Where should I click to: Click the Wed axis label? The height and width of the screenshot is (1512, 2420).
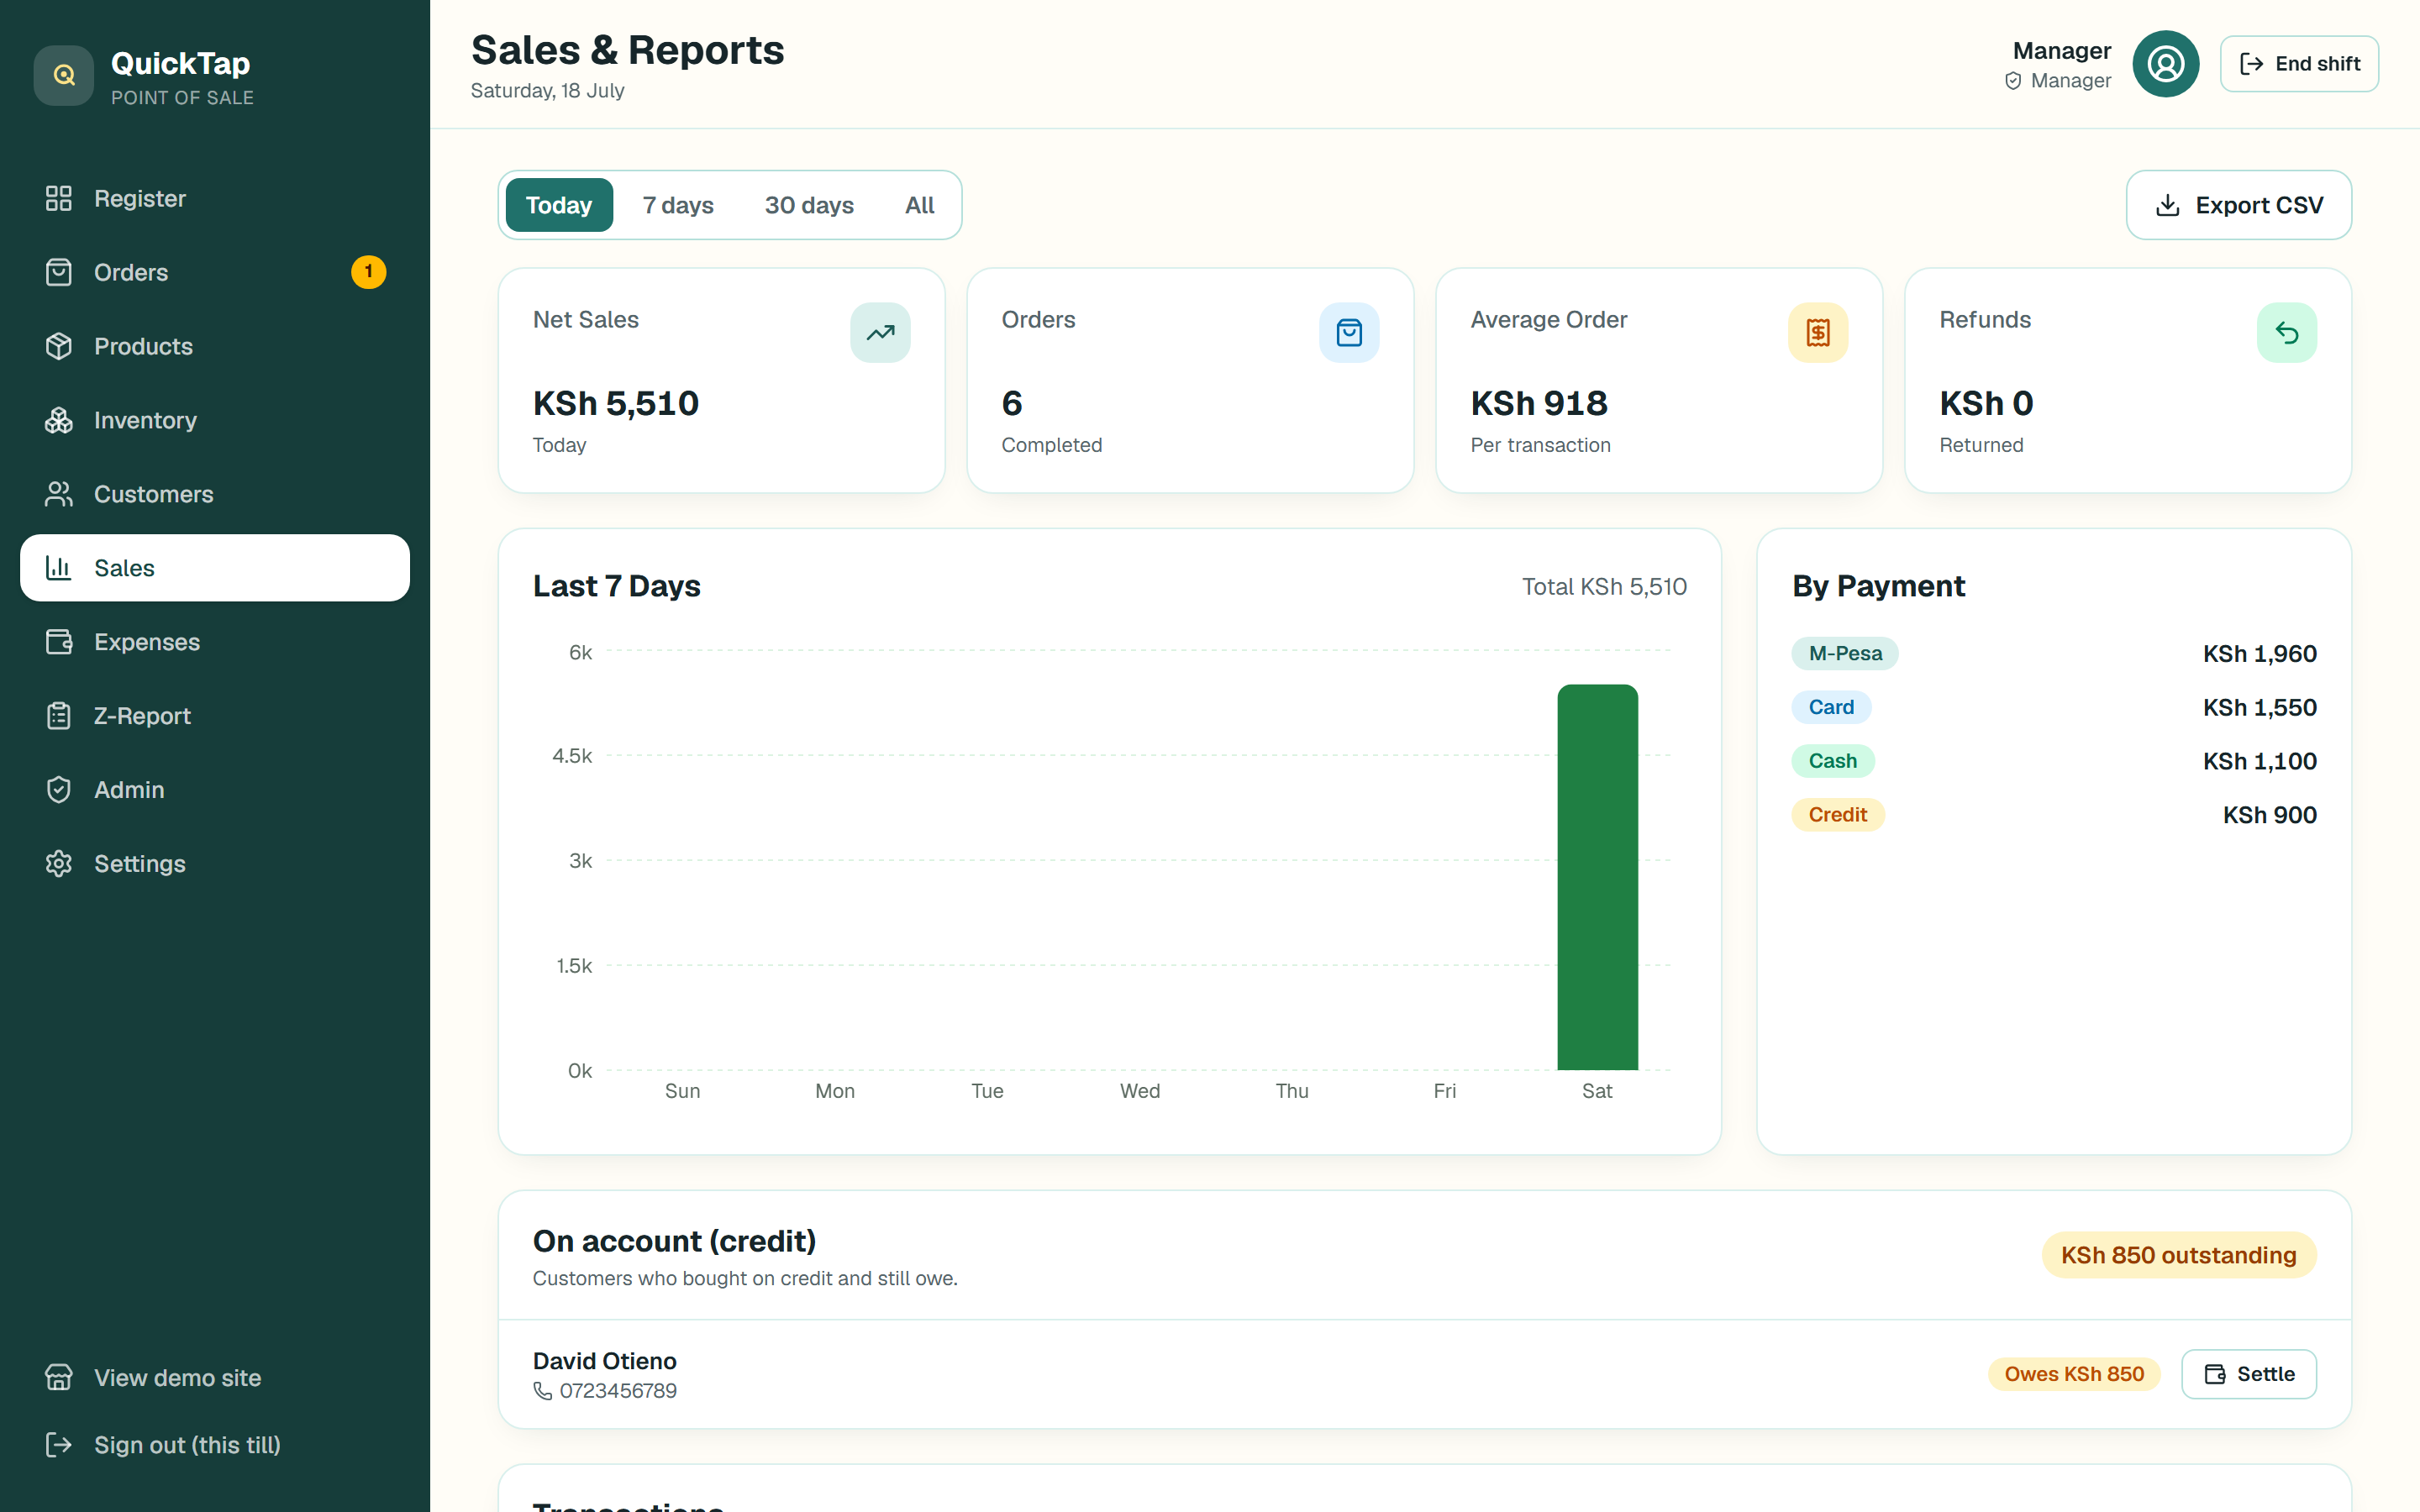coord(1140,1091)
